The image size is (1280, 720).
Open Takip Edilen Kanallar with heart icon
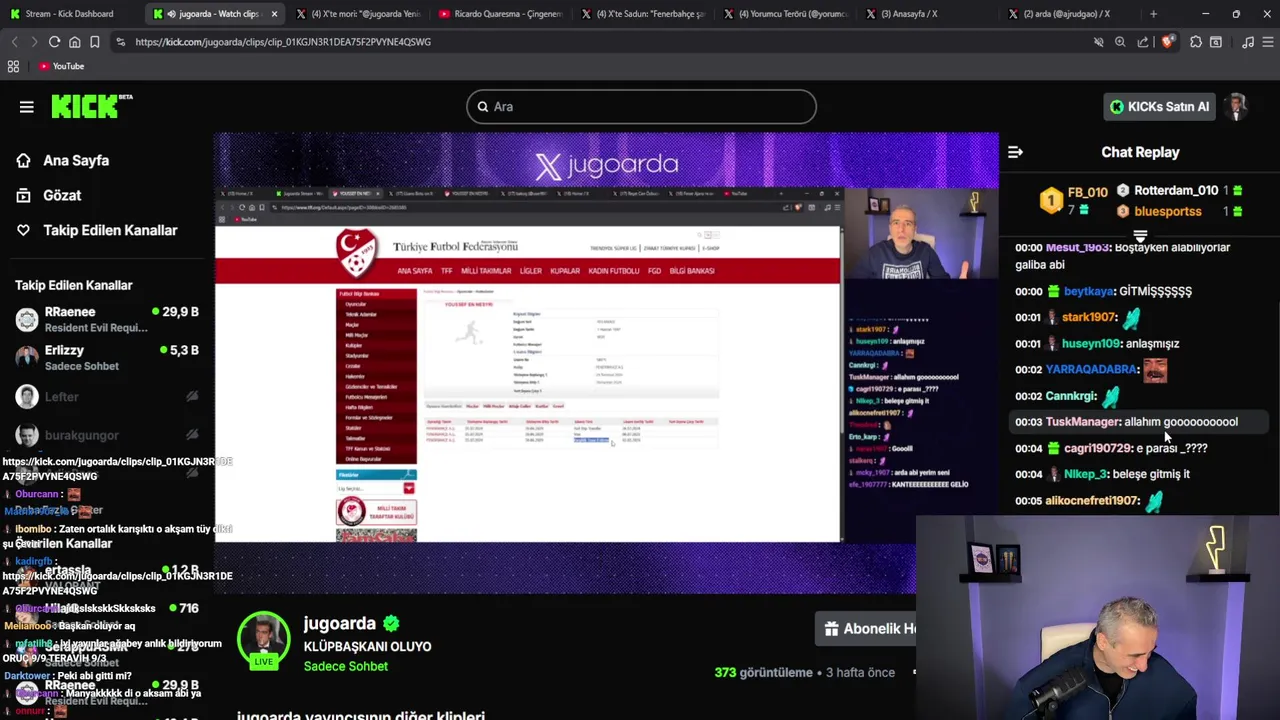click(x=96, y=230)
